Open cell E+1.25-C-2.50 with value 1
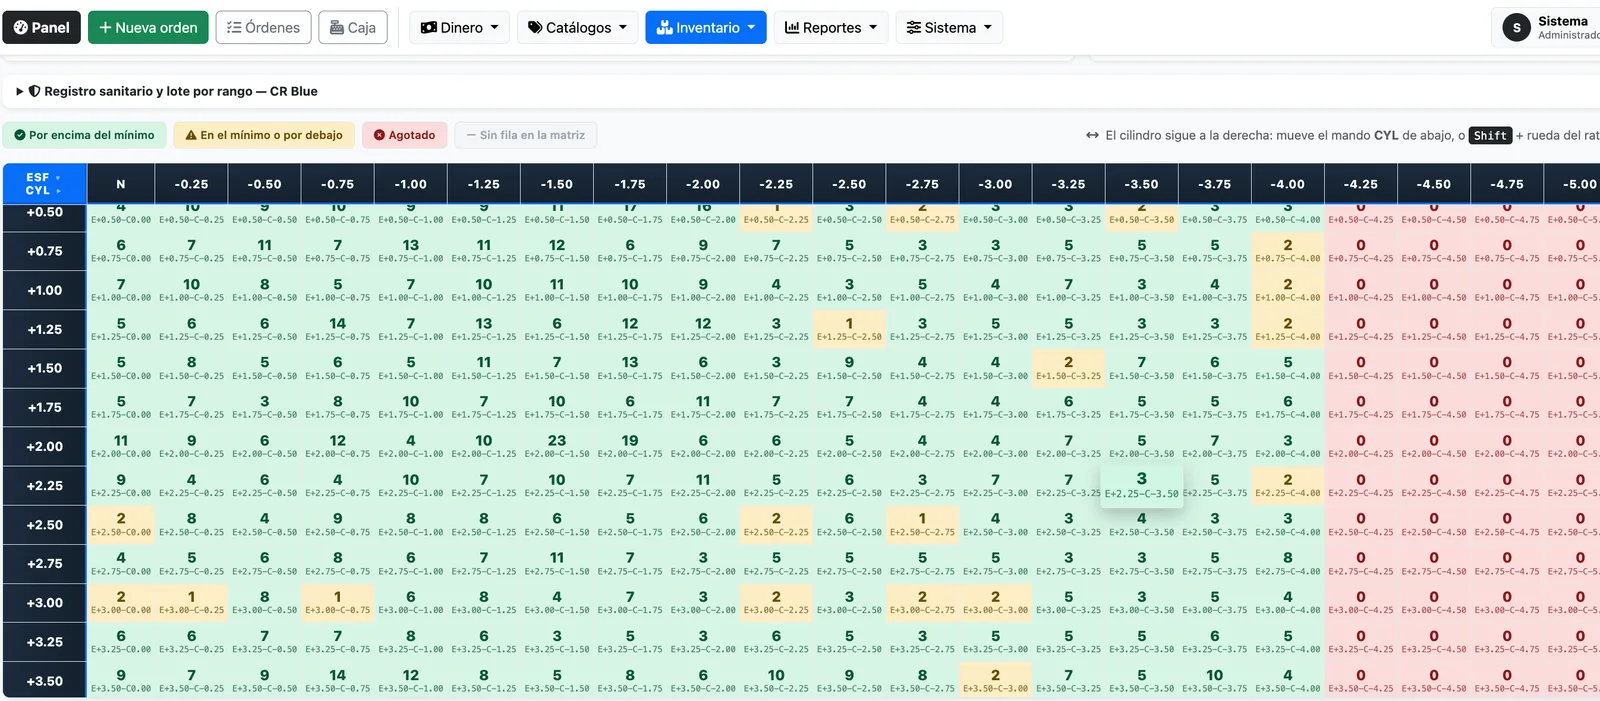This screenshot has height=701, width=1600. 849,329
